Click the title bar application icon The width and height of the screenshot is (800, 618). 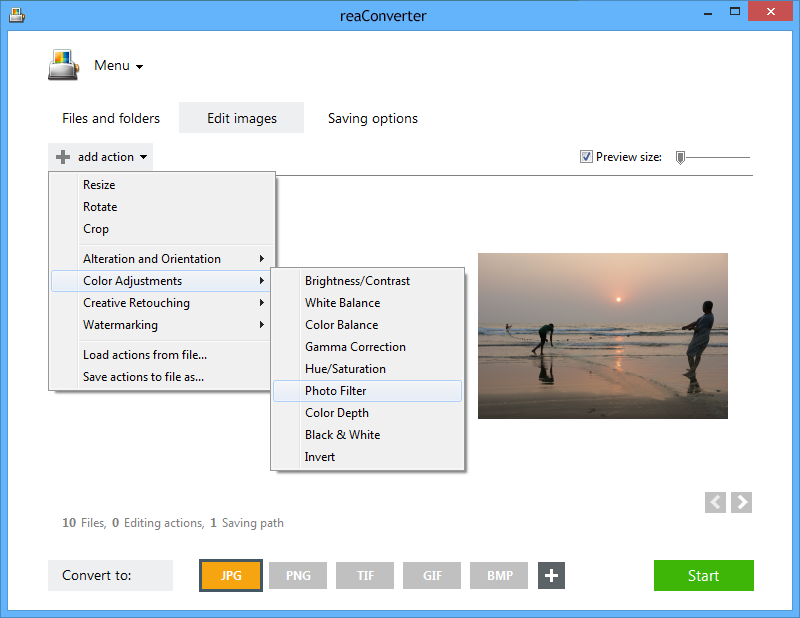[x=17, y=15]
